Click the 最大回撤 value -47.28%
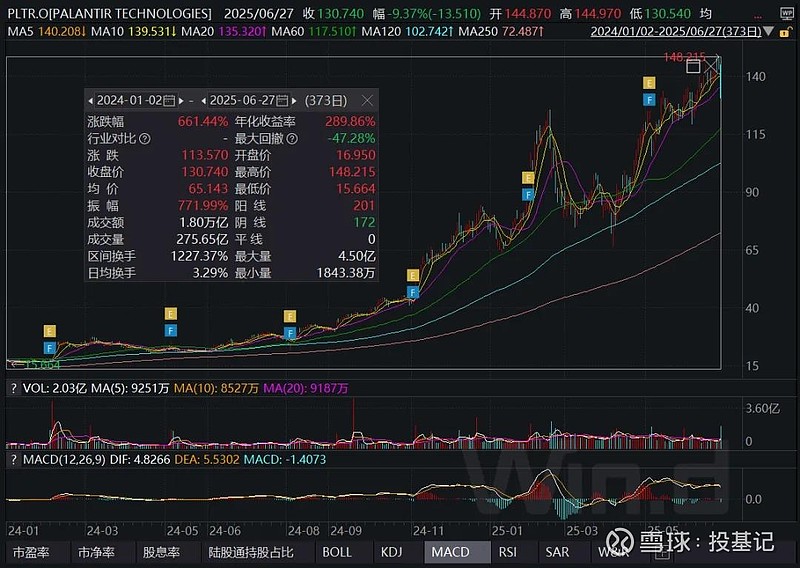 click(x=351, y=138)
